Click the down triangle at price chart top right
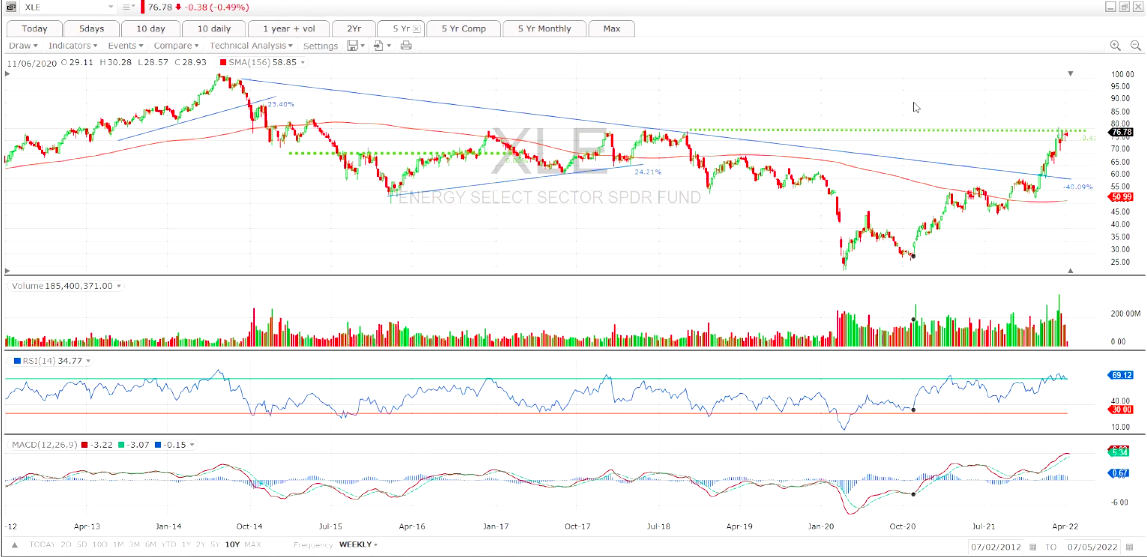 pos(1070,73)
